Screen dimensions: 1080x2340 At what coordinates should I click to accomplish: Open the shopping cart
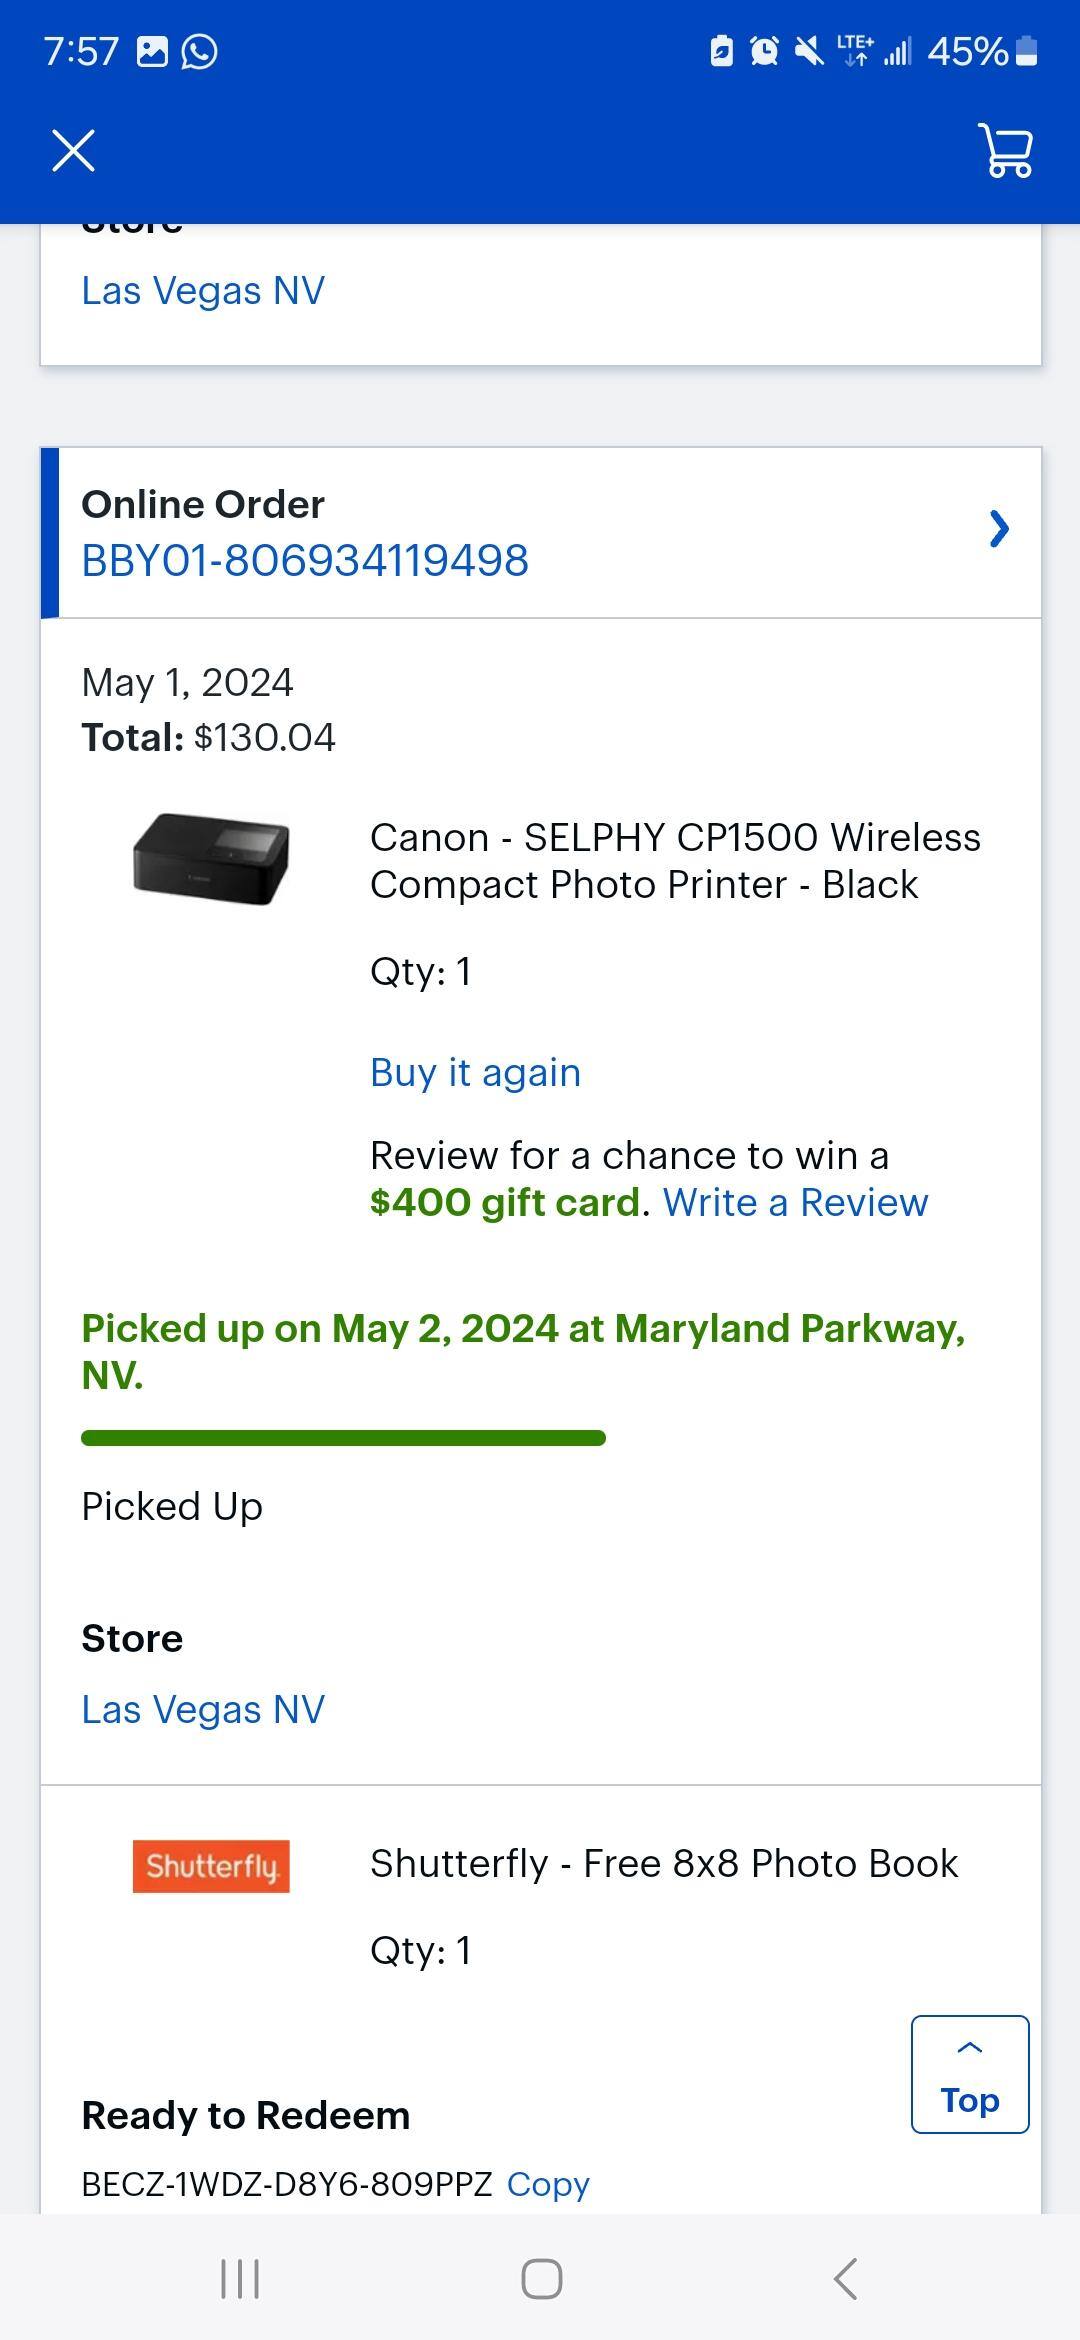coord(1005,152)
